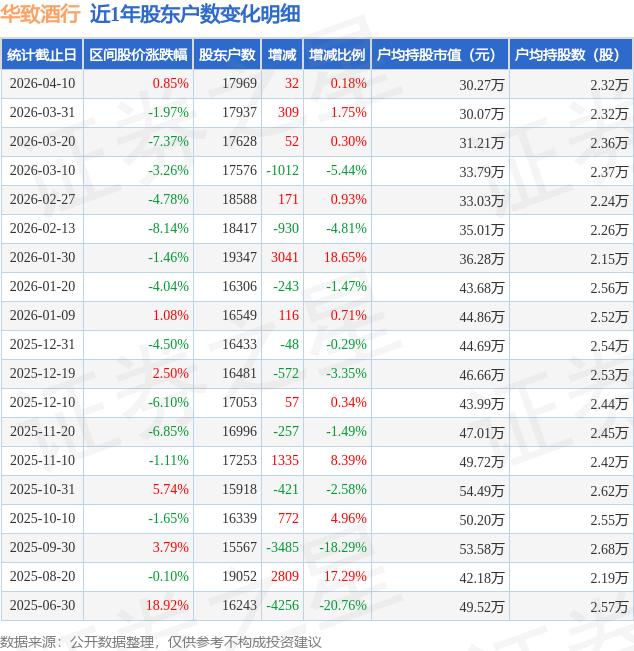Select the 2026-01-30 date row

42,257
